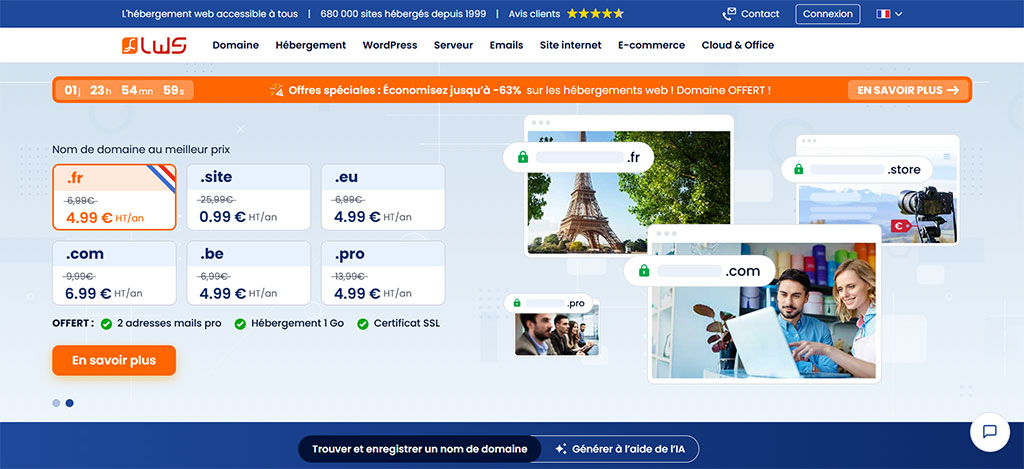Click the sparkle icon on the AI generate tab
This screenshot has height=469, width=1024.
[560, 449]
